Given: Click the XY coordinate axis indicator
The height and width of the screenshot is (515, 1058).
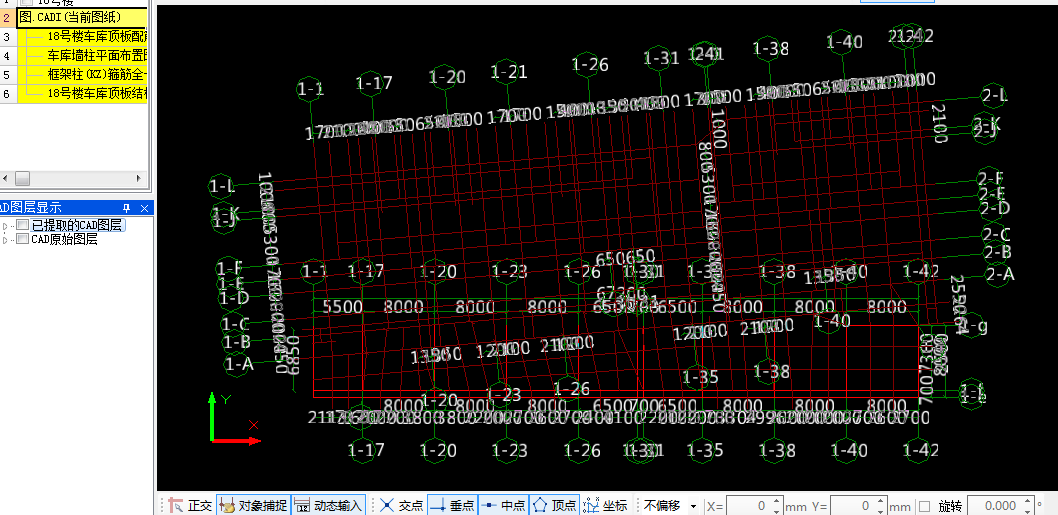Looking at the screenshot, I should (233, 418).
